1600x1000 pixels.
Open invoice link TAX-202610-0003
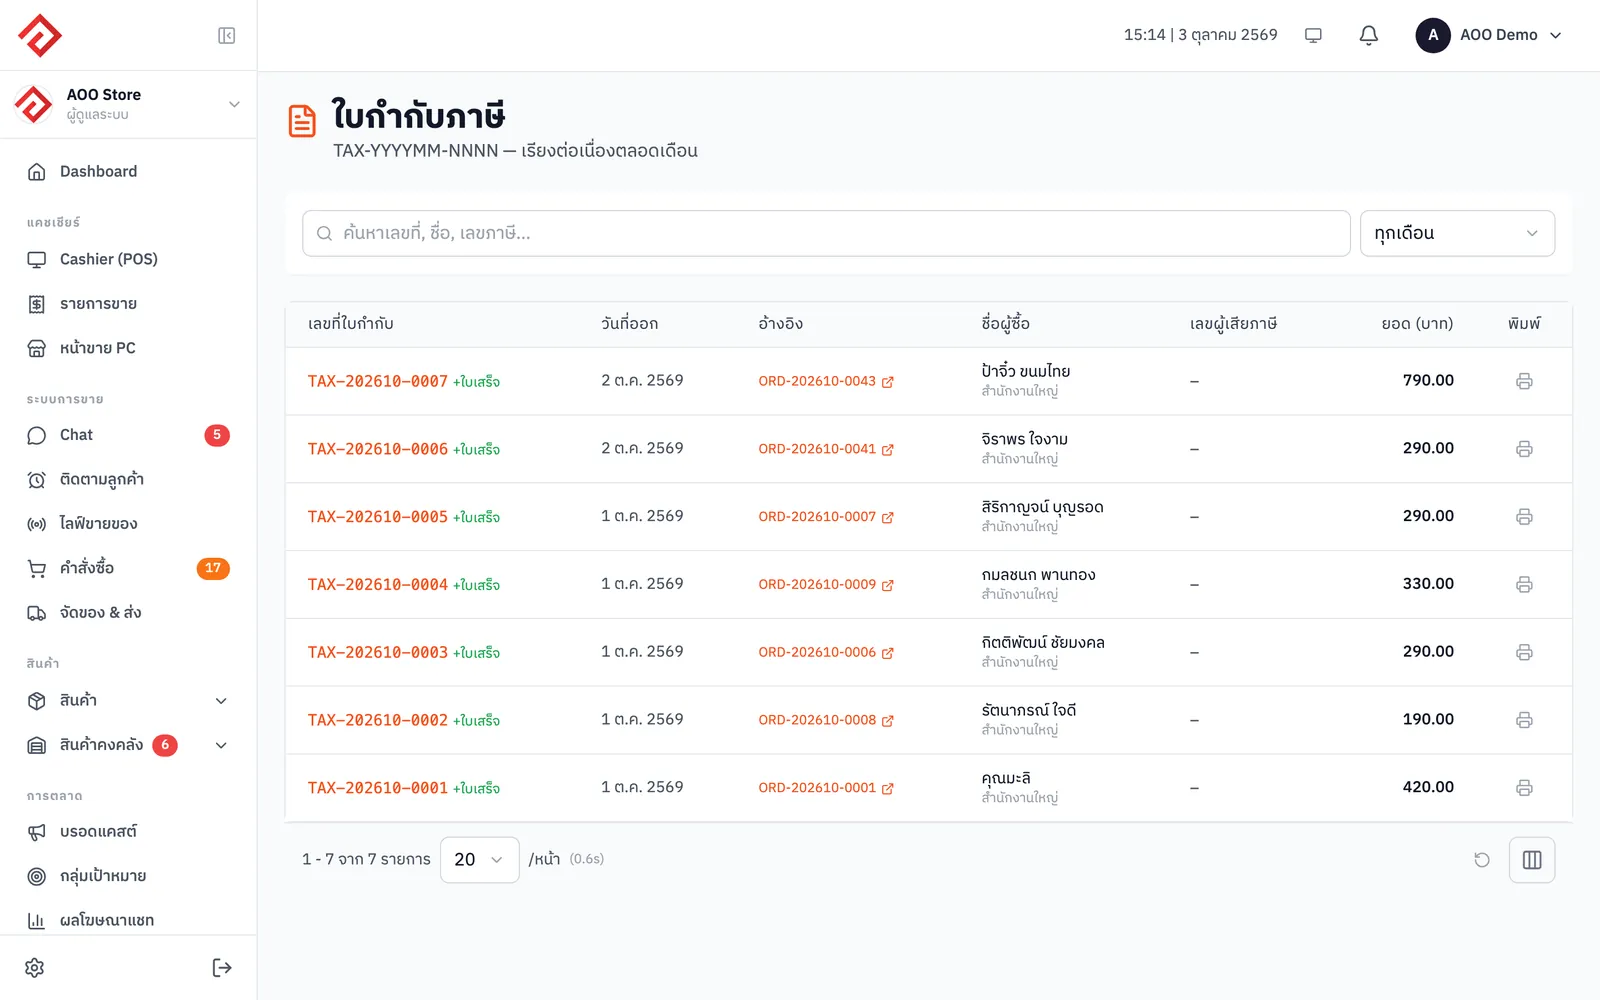(x=378, y=652)
